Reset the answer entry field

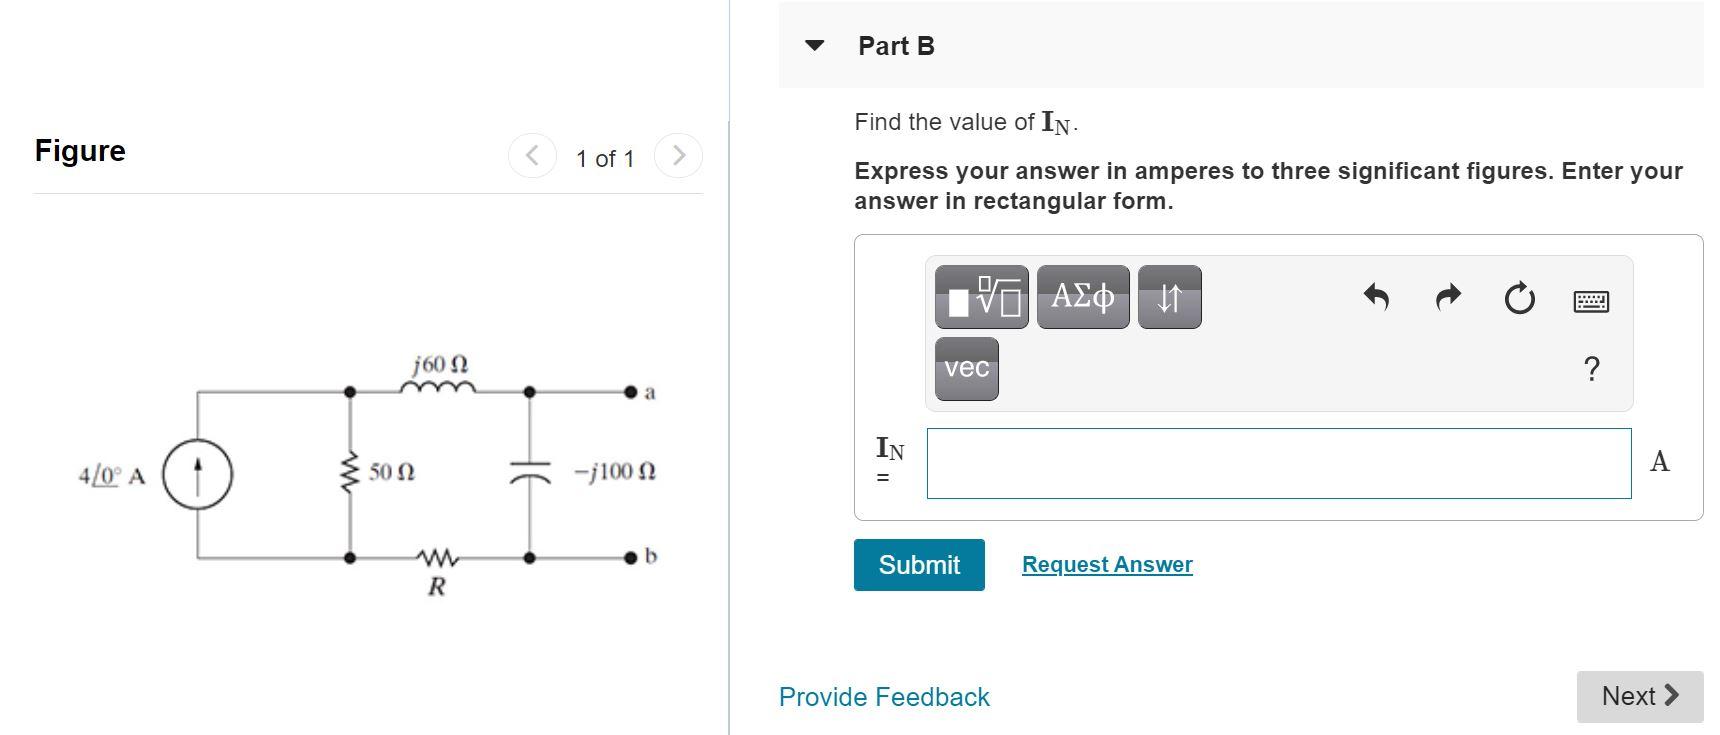click(x=1519, y=297)
